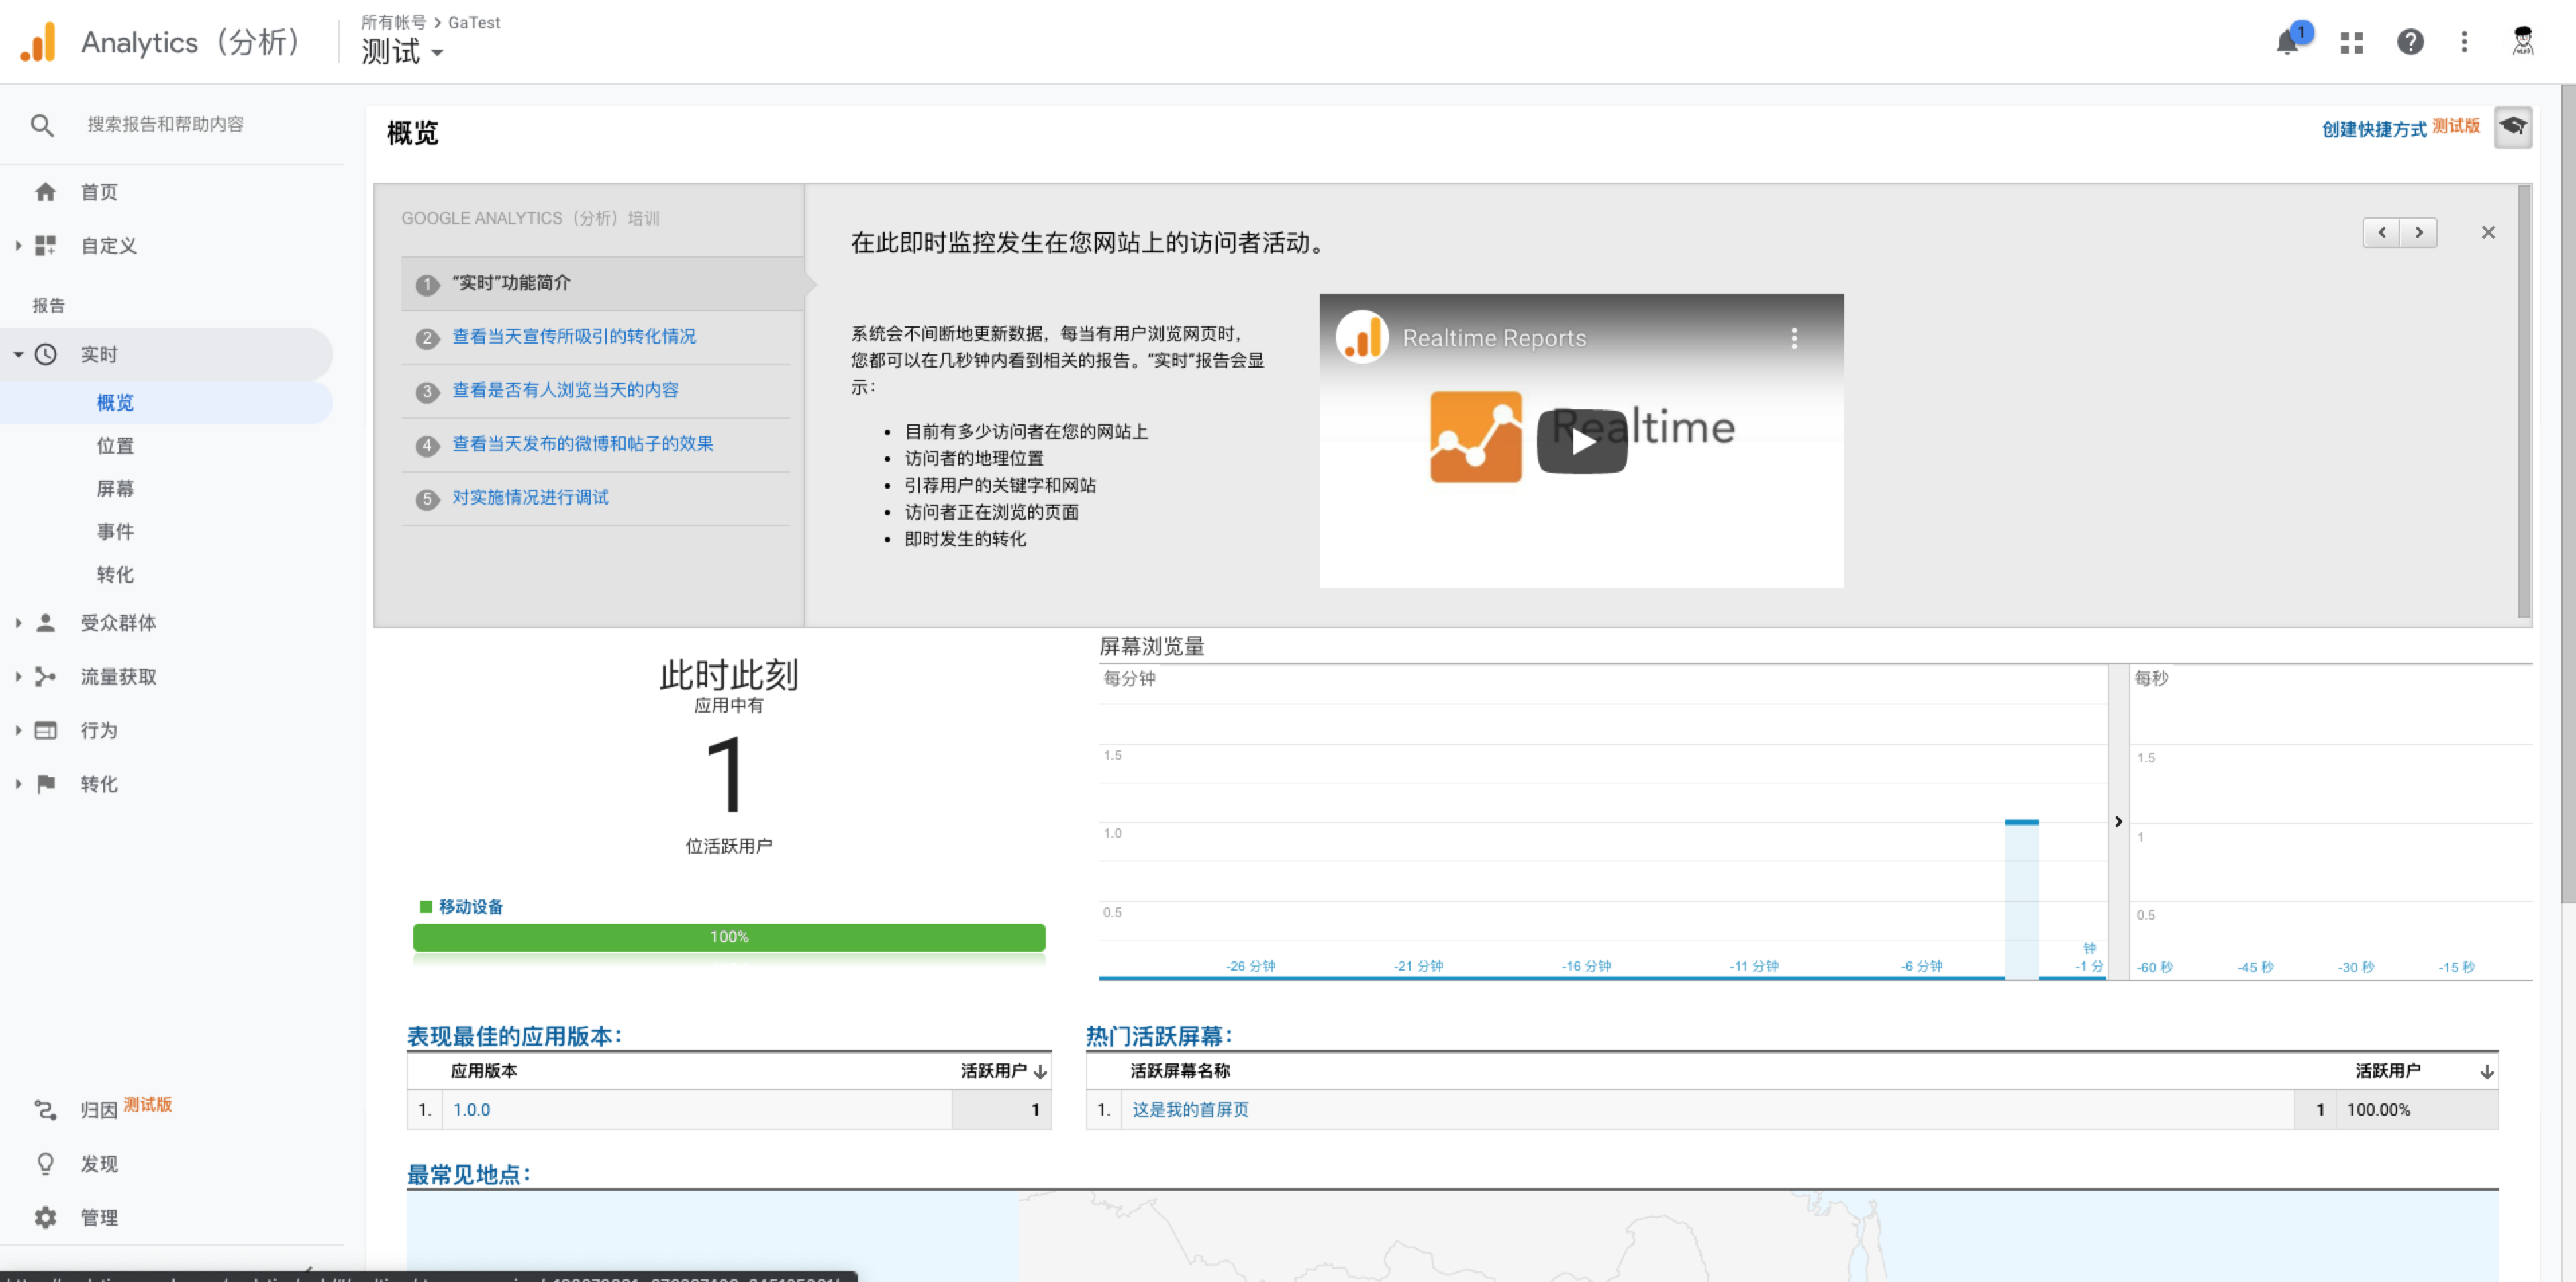Open the three-dot more options menu
The height and width of the screenshot is (1282, 2576).
click(2464, 42)
